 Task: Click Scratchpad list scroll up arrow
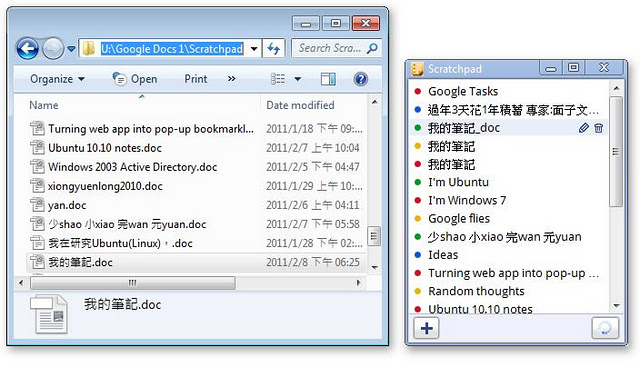[x=616, y=88]
